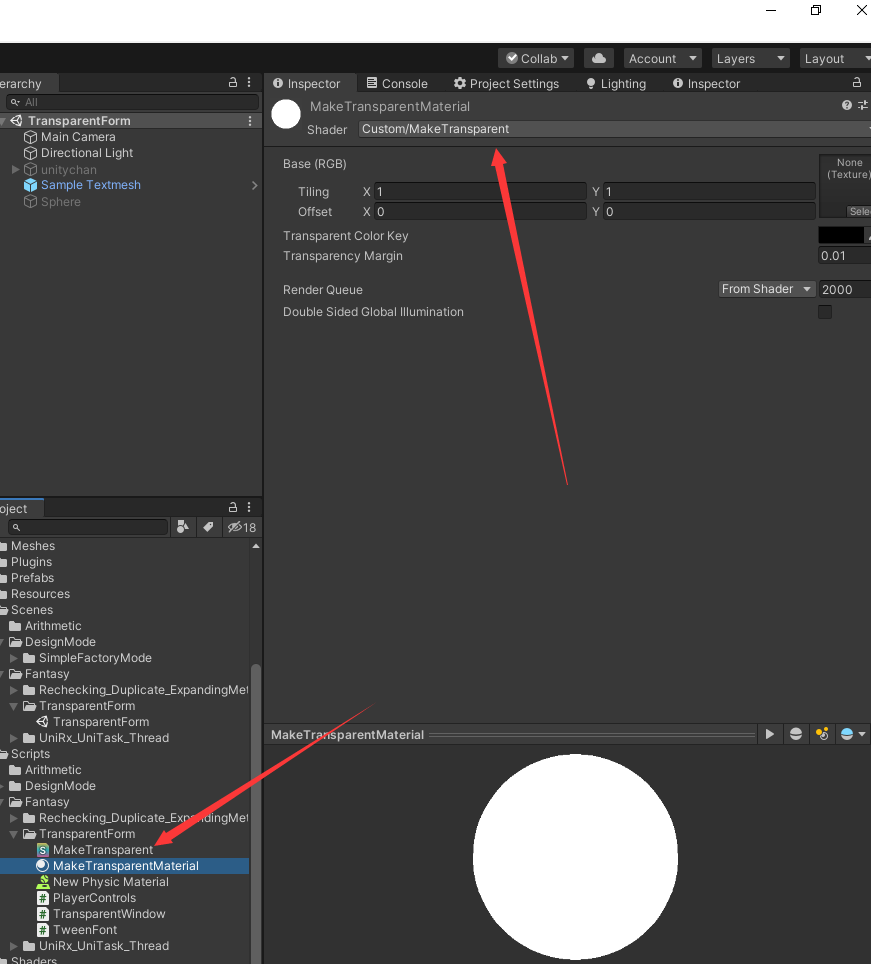Click the search by type icon in Project panel

pyautogui.click(x=183, y=527)
